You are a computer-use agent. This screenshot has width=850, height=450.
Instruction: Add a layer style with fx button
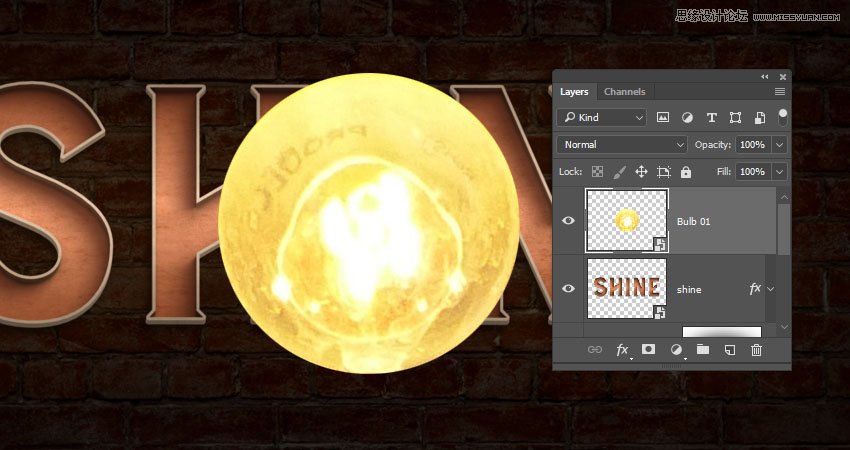pos(622,350)
